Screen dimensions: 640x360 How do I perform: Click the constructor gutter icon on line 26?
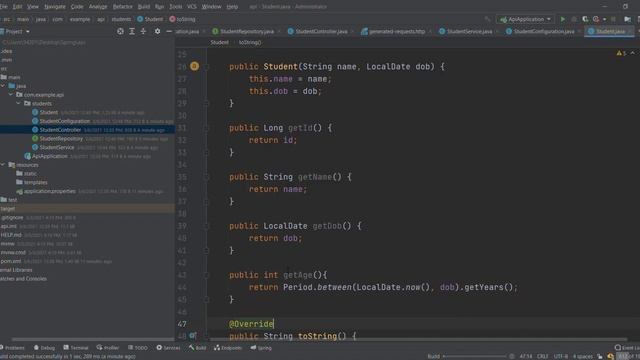pyautogui.click(x=194, y=66)
